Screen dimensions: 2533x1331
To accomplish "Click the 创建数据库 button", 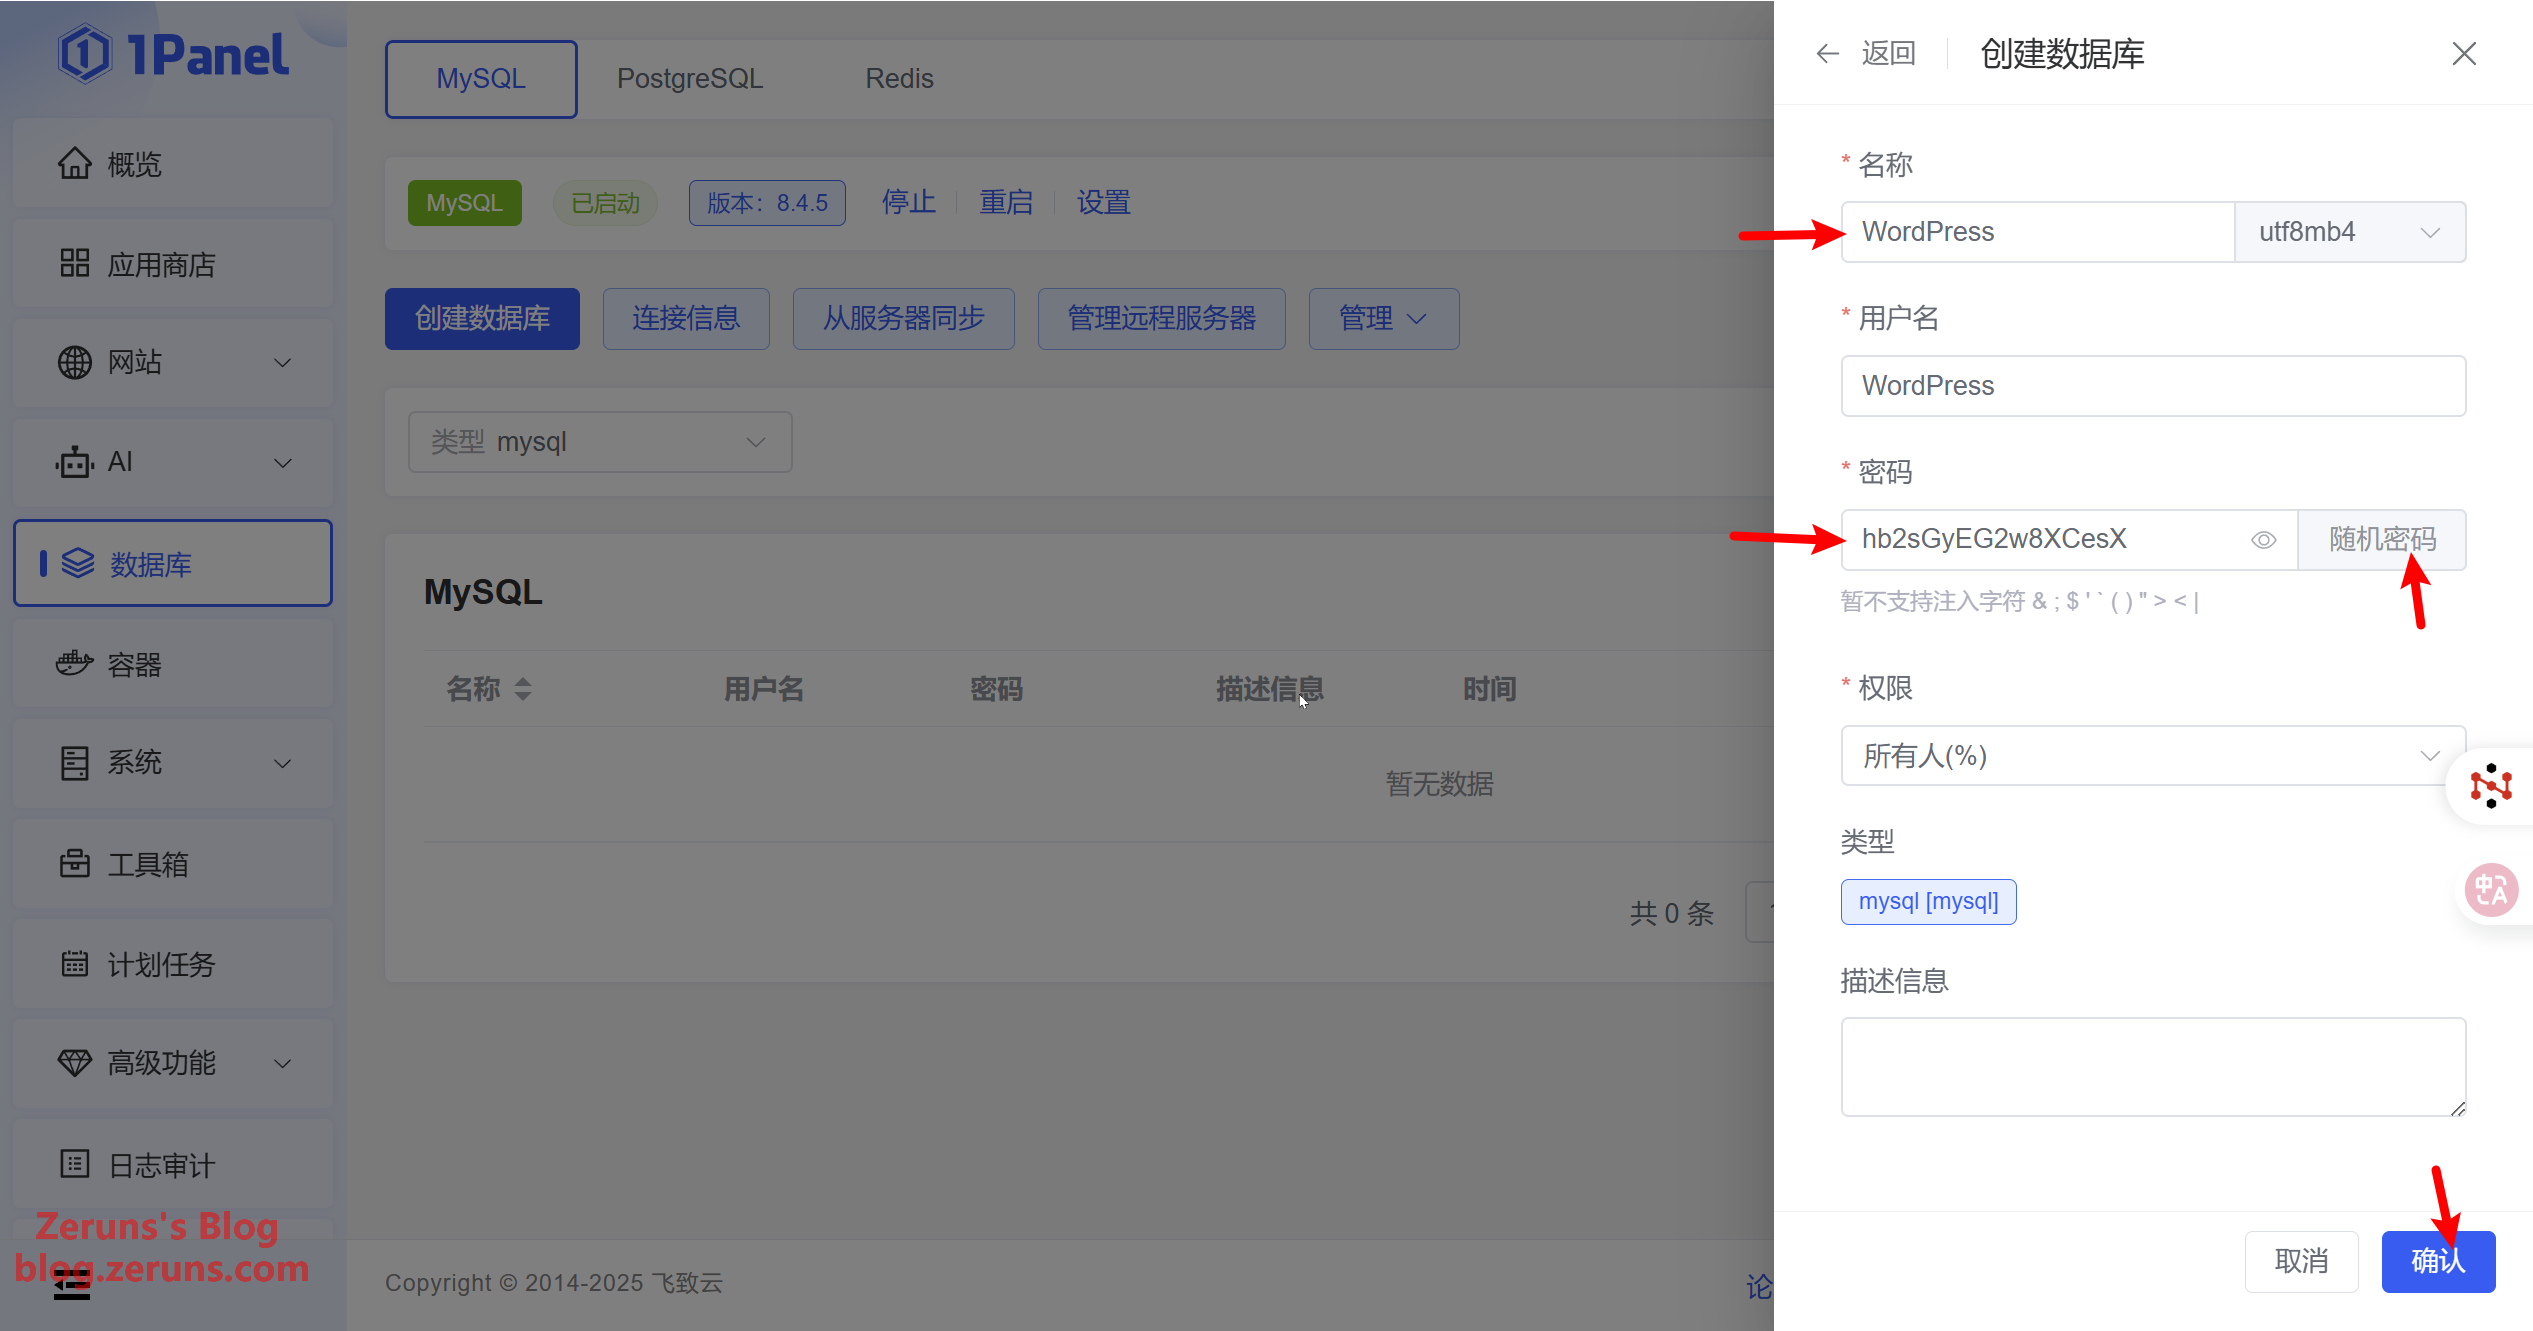I will pyautogui.click(x=482, y=319).
